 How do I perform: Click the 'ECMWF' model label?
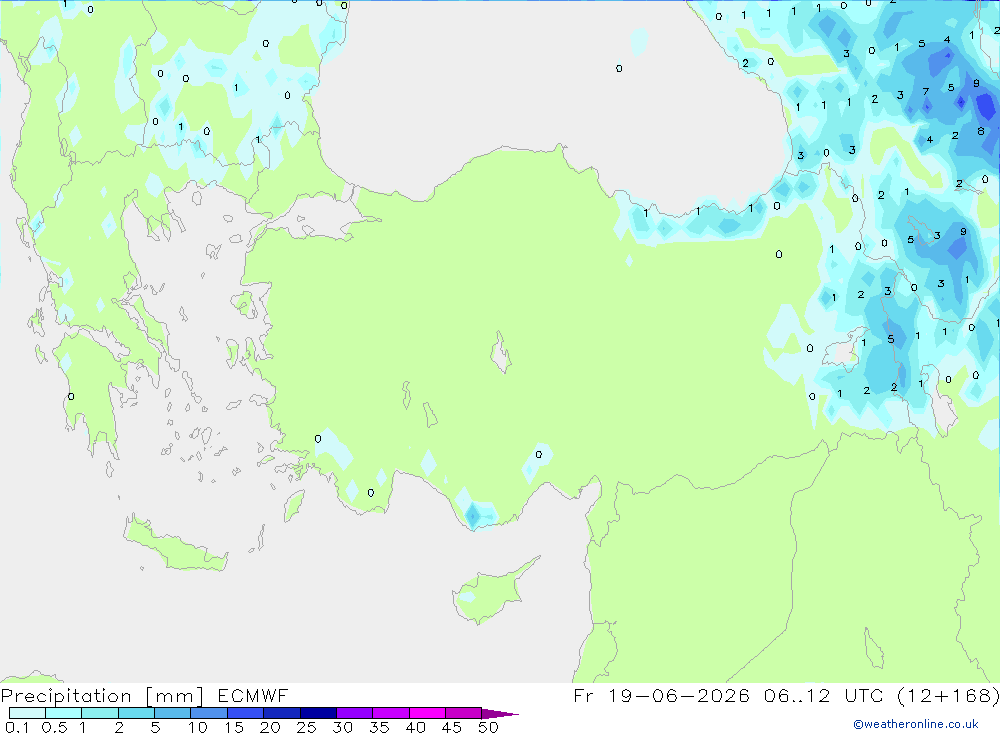(x=253, y=696)
